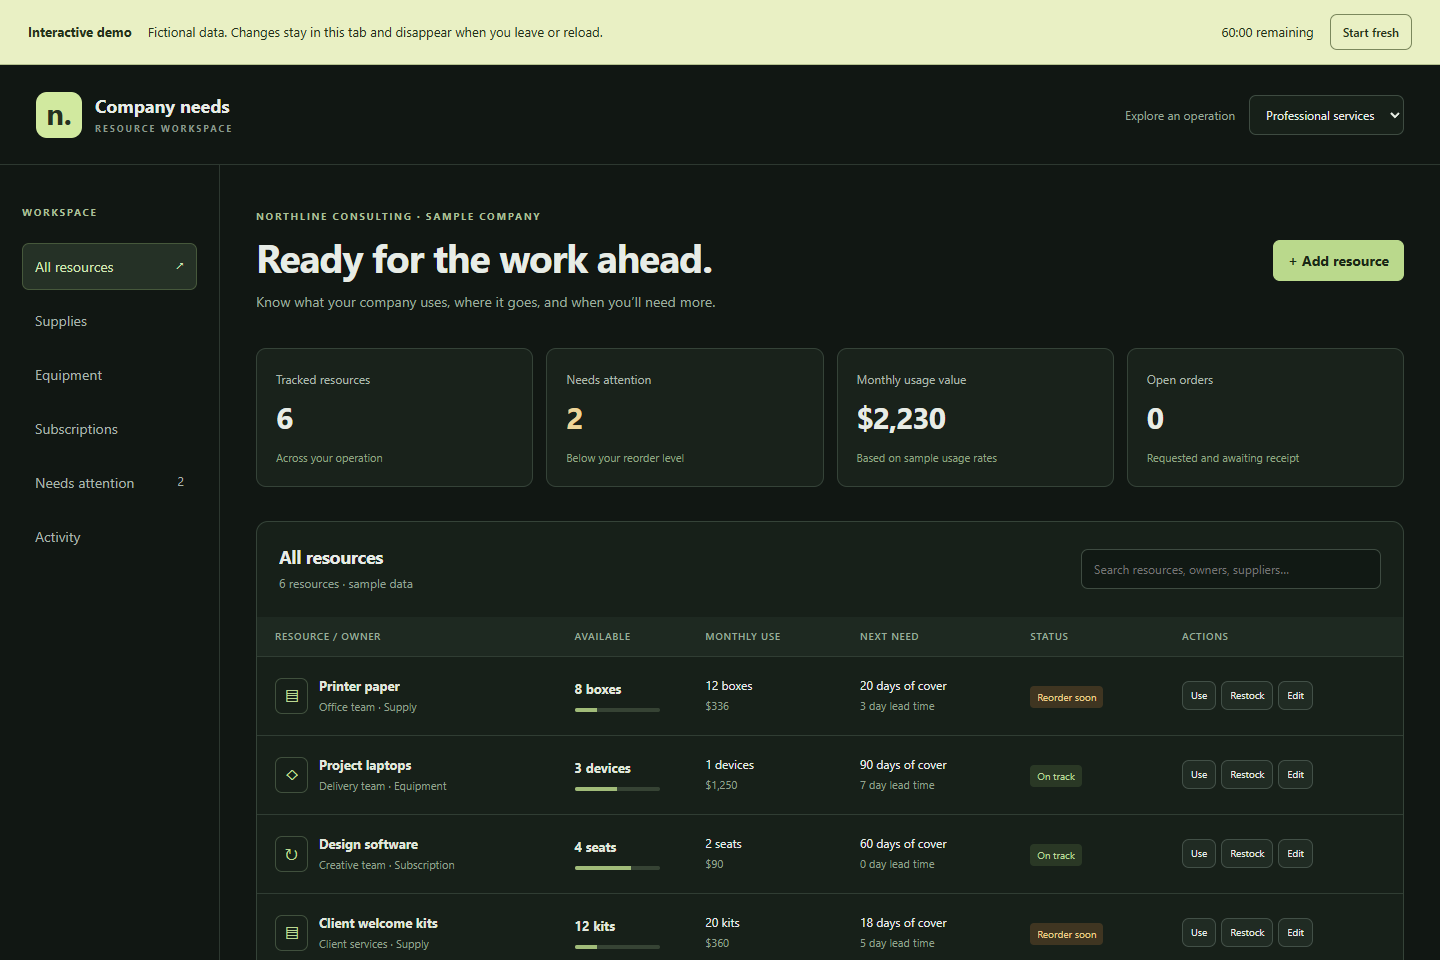Viewport: 1440px width, 960px height.
Task: Click the Design software subscription icon
Action: pos(291,854)
